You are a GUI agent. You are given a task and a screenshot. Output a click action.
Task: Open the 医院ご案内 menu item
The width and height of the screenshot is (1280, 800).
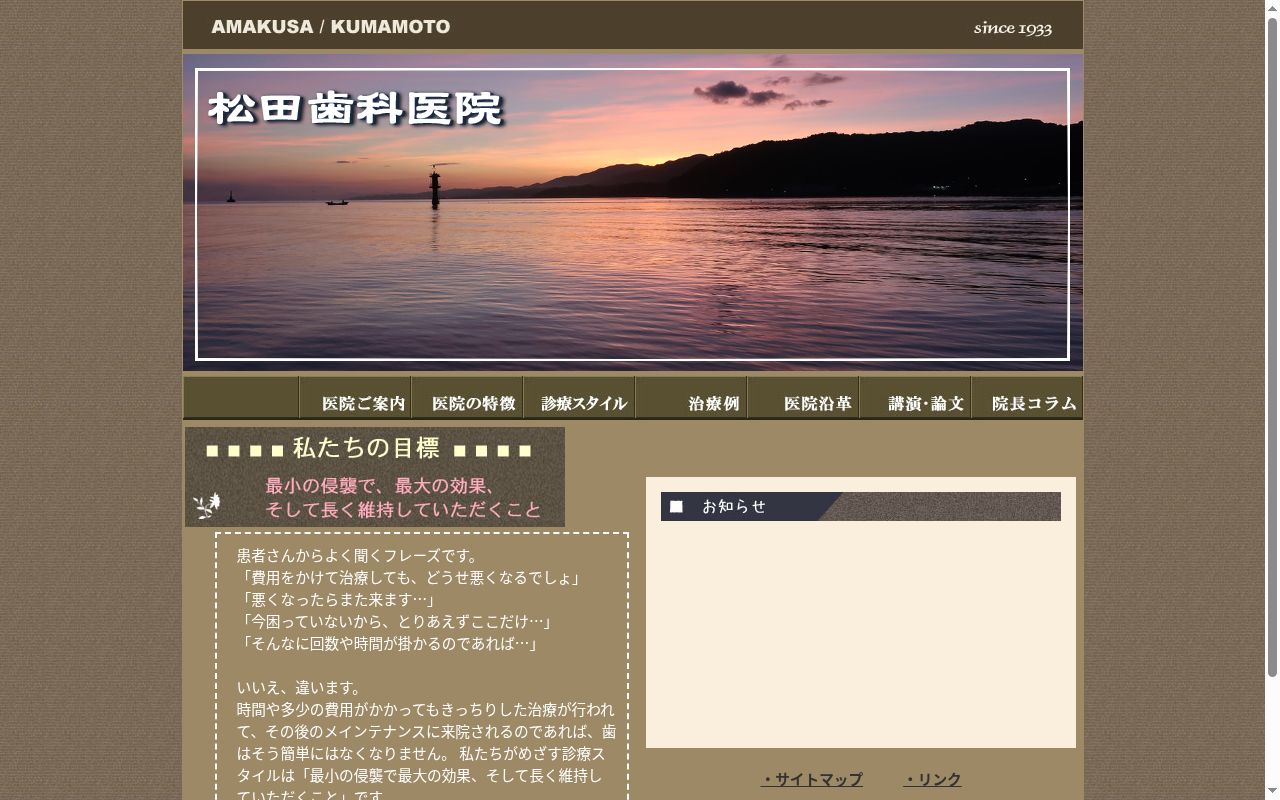tap(355, 398)
